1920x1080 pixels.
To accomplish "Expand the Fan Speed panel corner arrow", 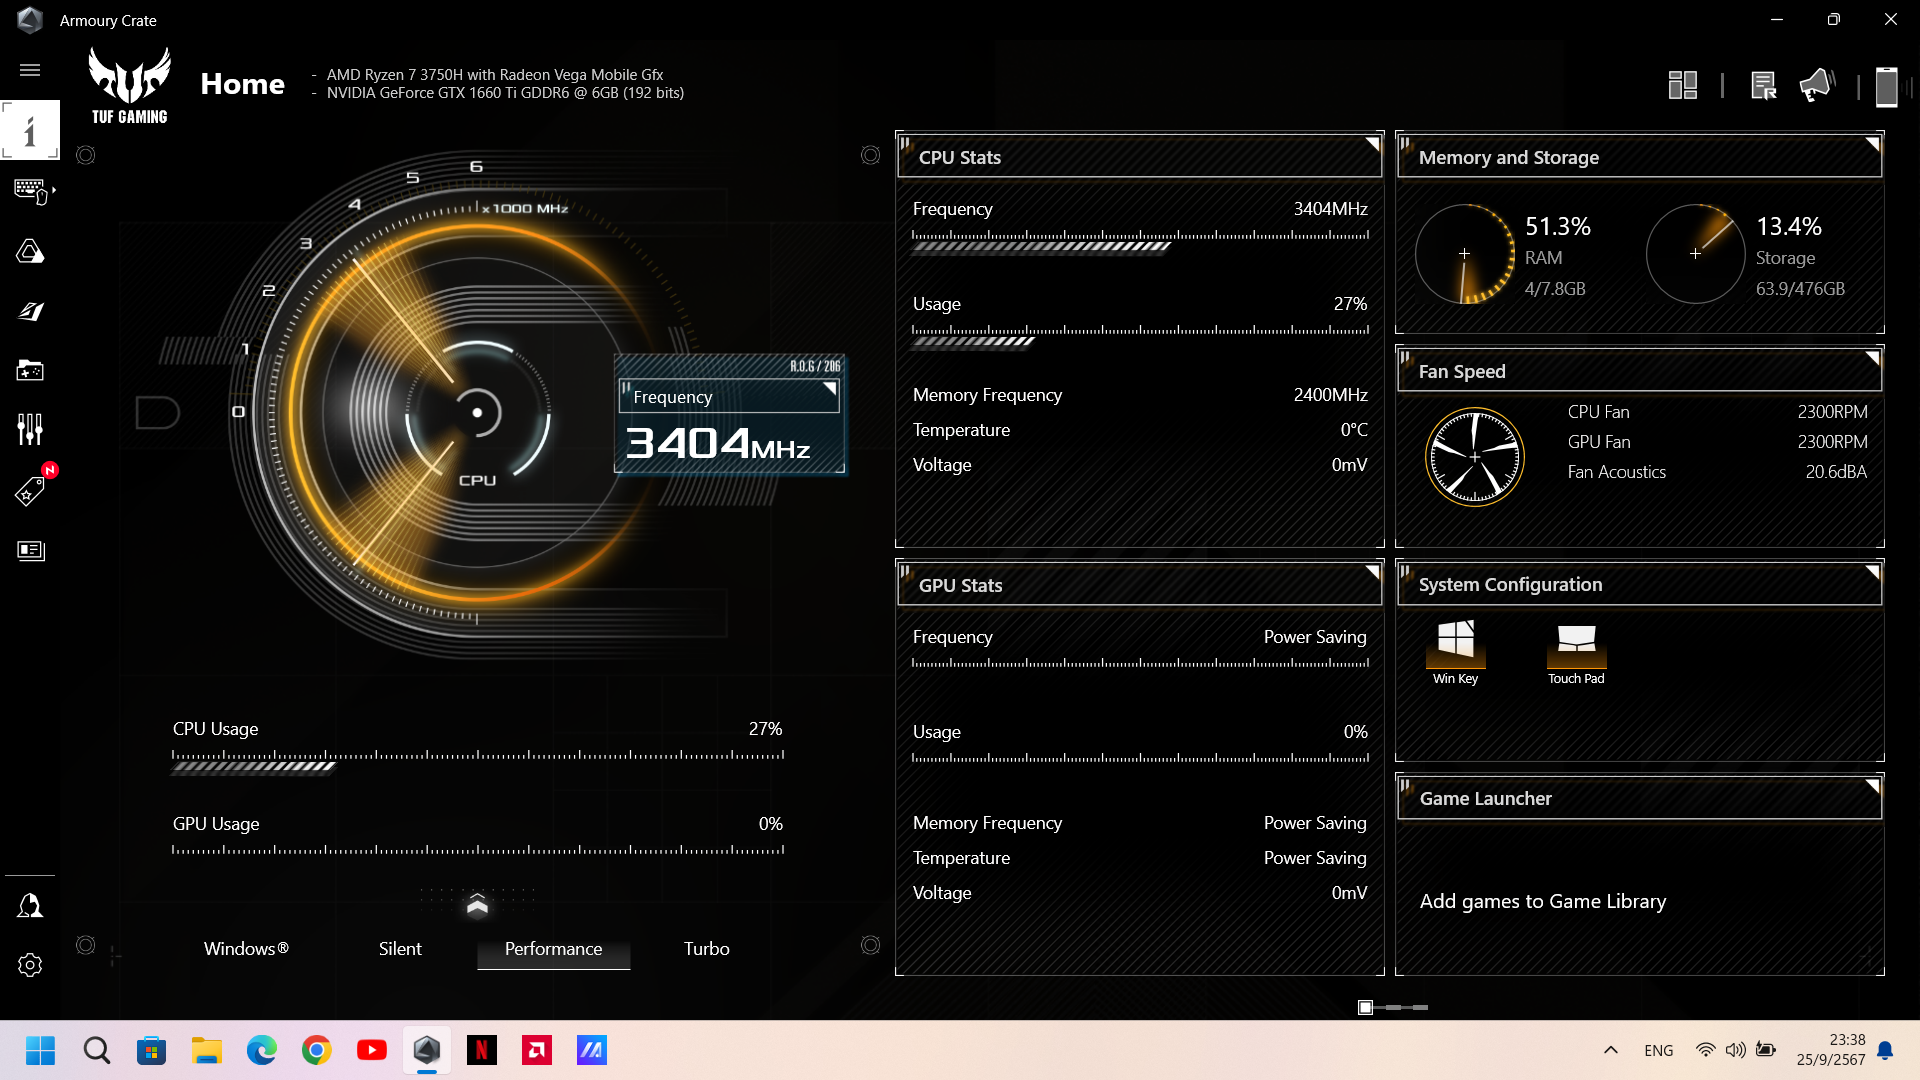I will (1872, 358).
